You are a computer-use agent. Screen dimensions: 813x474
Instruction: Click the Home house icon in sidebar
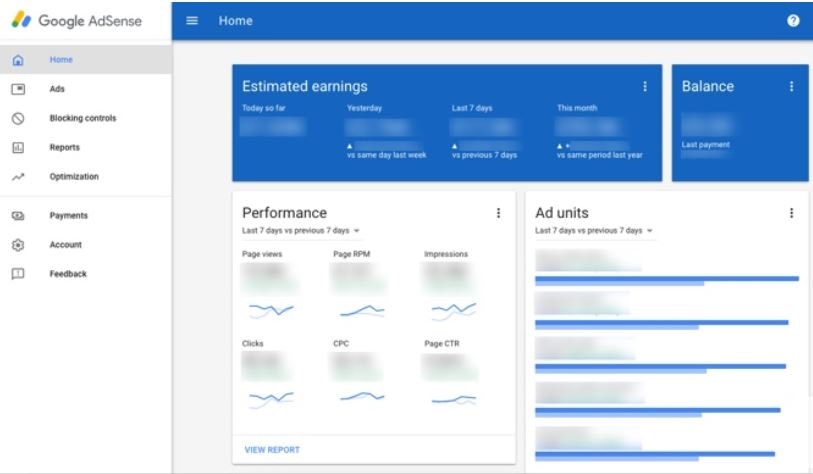[18, 60]
